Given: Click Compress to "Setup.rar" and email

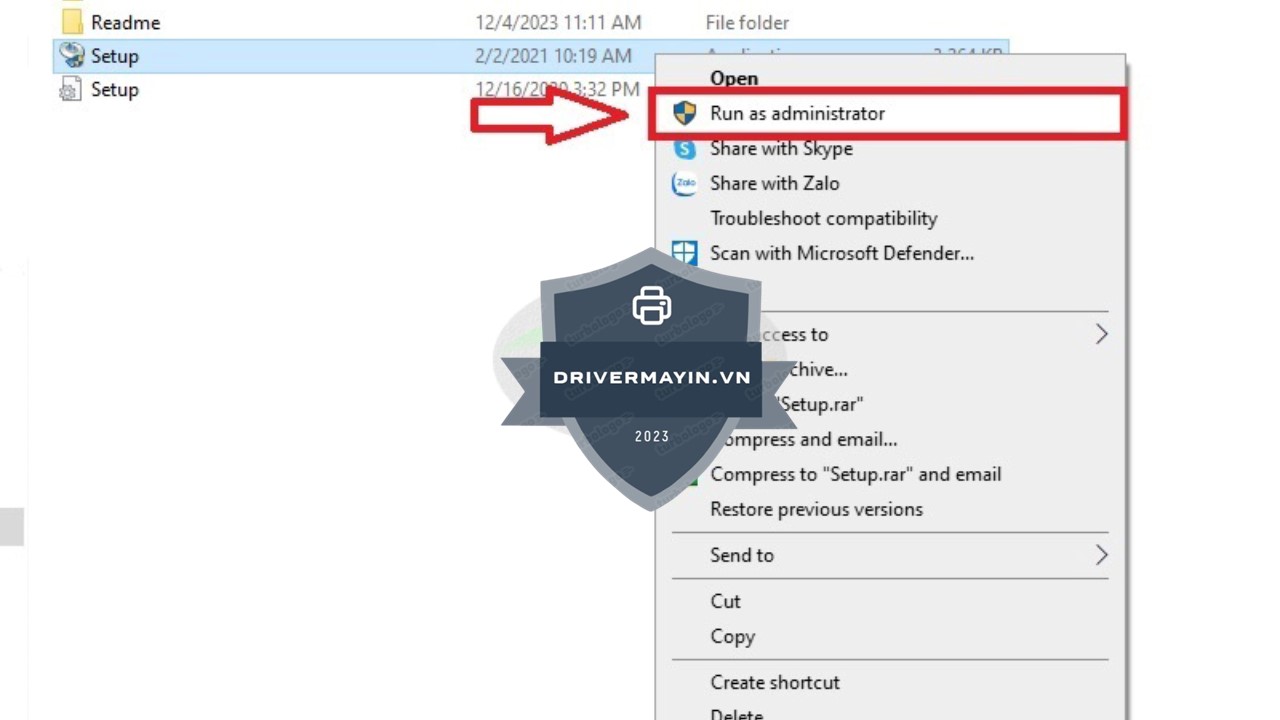Looking at the screenshot, I should (x=855, y=474).
